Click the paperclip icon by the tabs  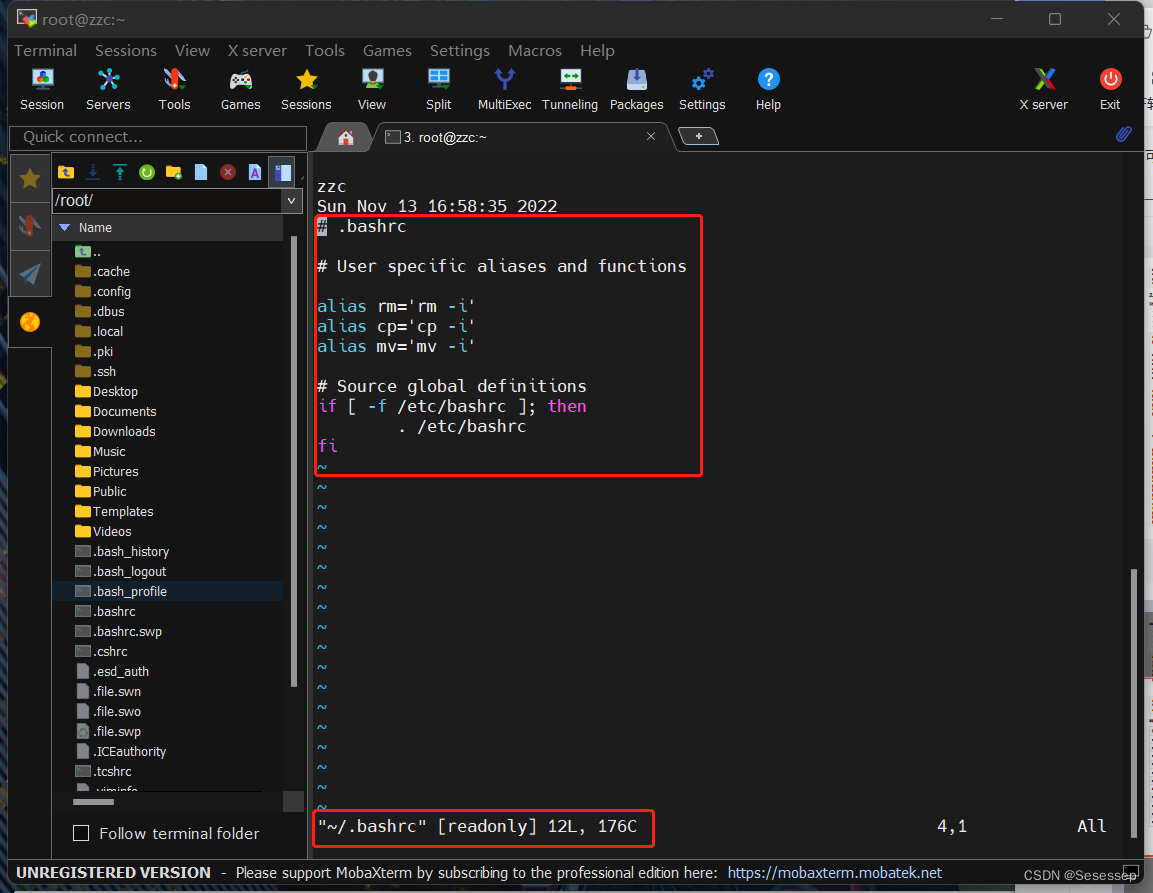coord(1124,134)
